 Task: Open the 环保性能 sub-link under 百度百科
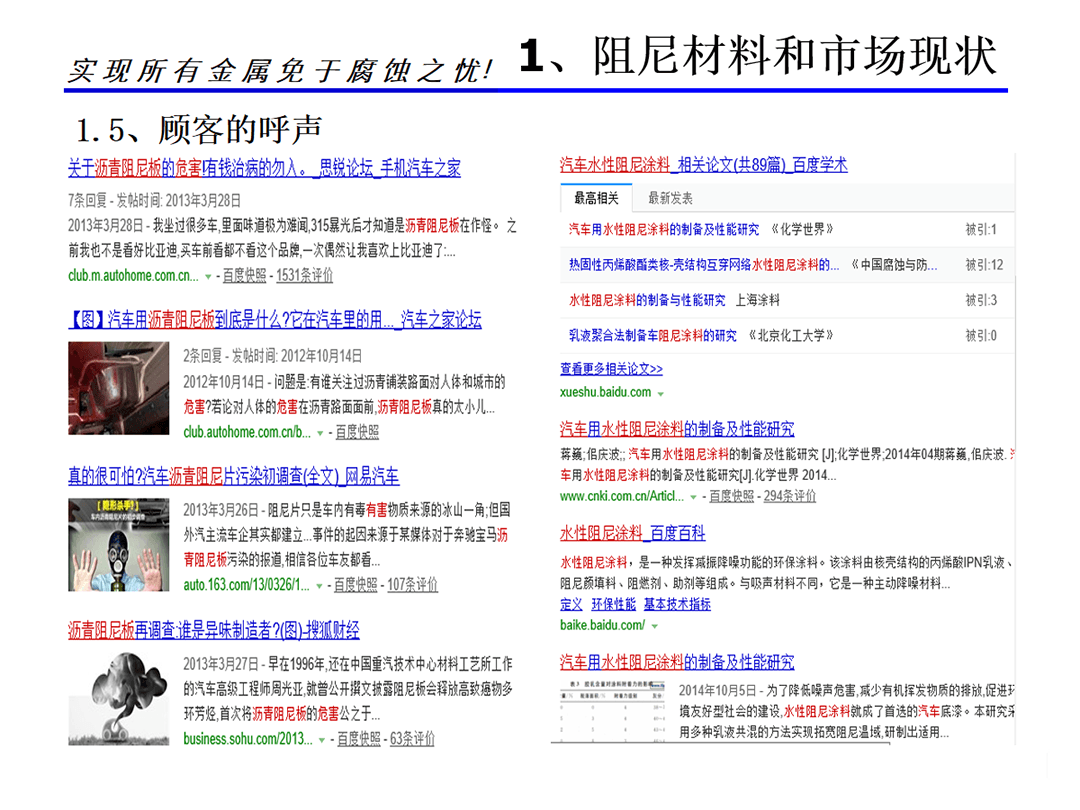point(614,604)
